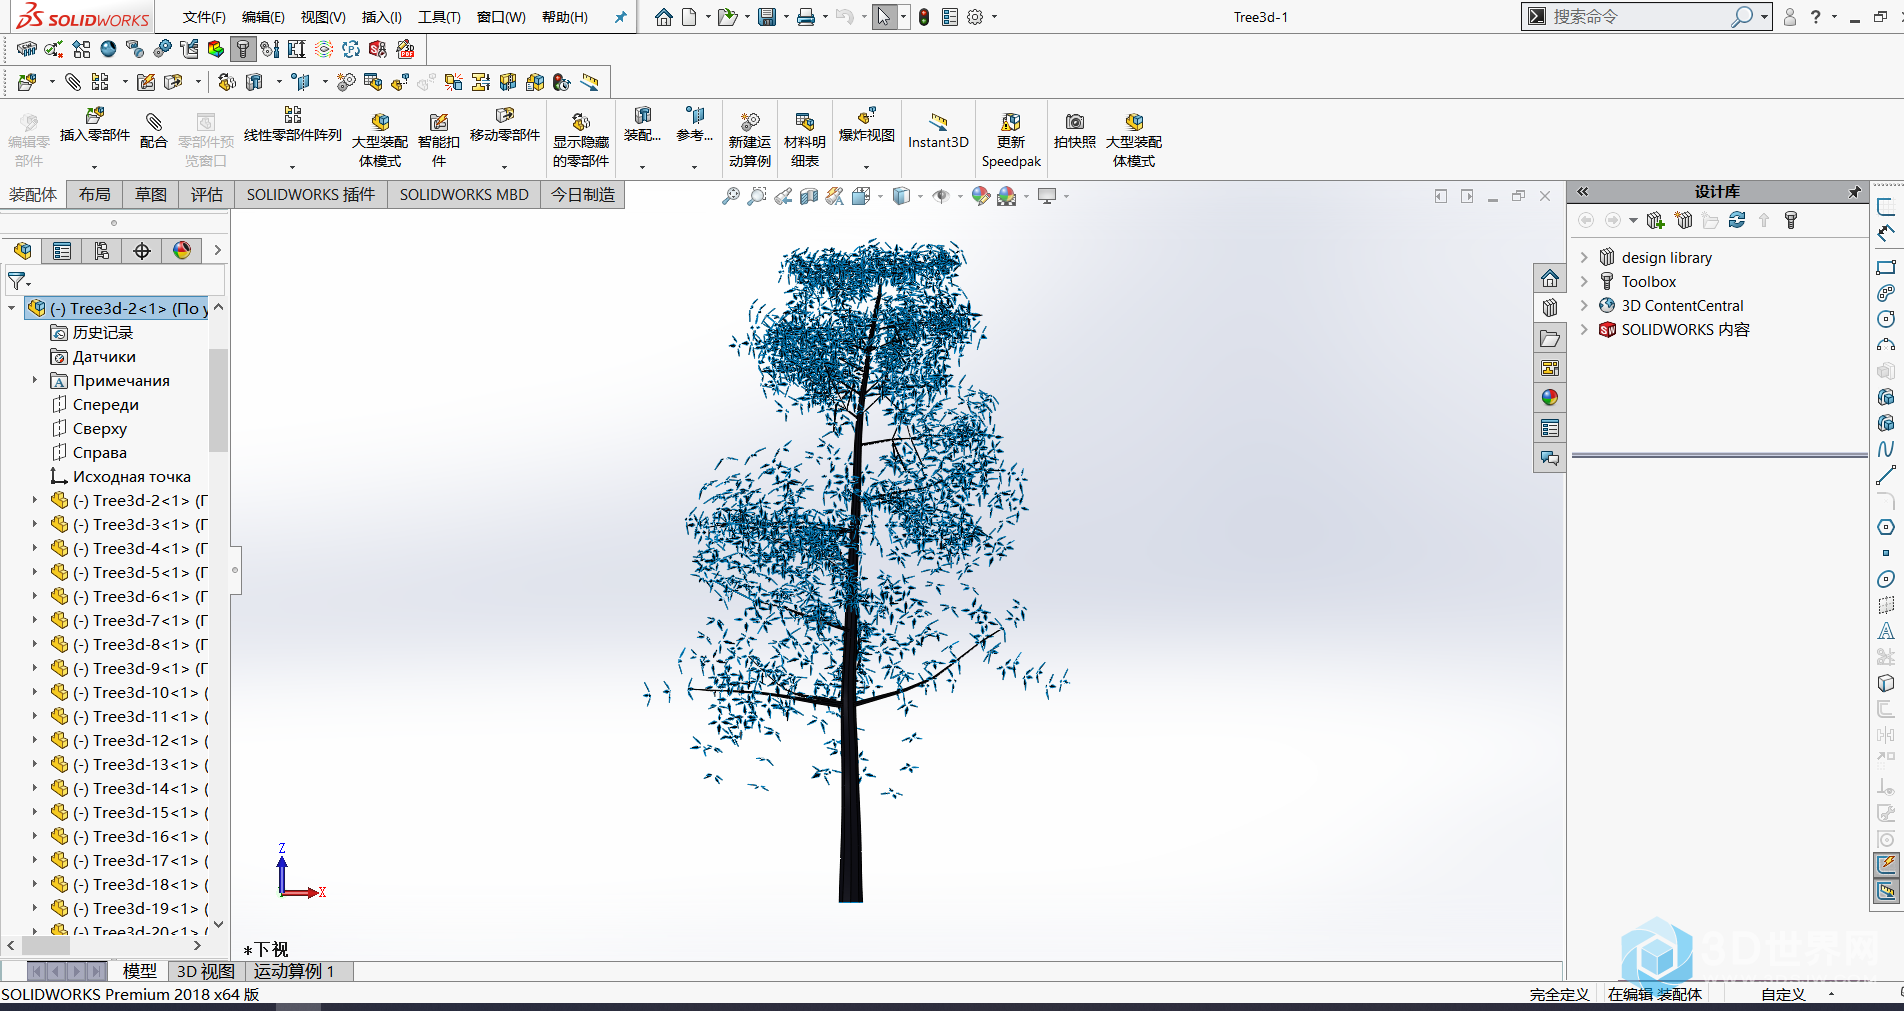Viewport: 1904px width, 1011px height.
Task: Click Add to Library icon in design library
Action: coord(1655,220)
